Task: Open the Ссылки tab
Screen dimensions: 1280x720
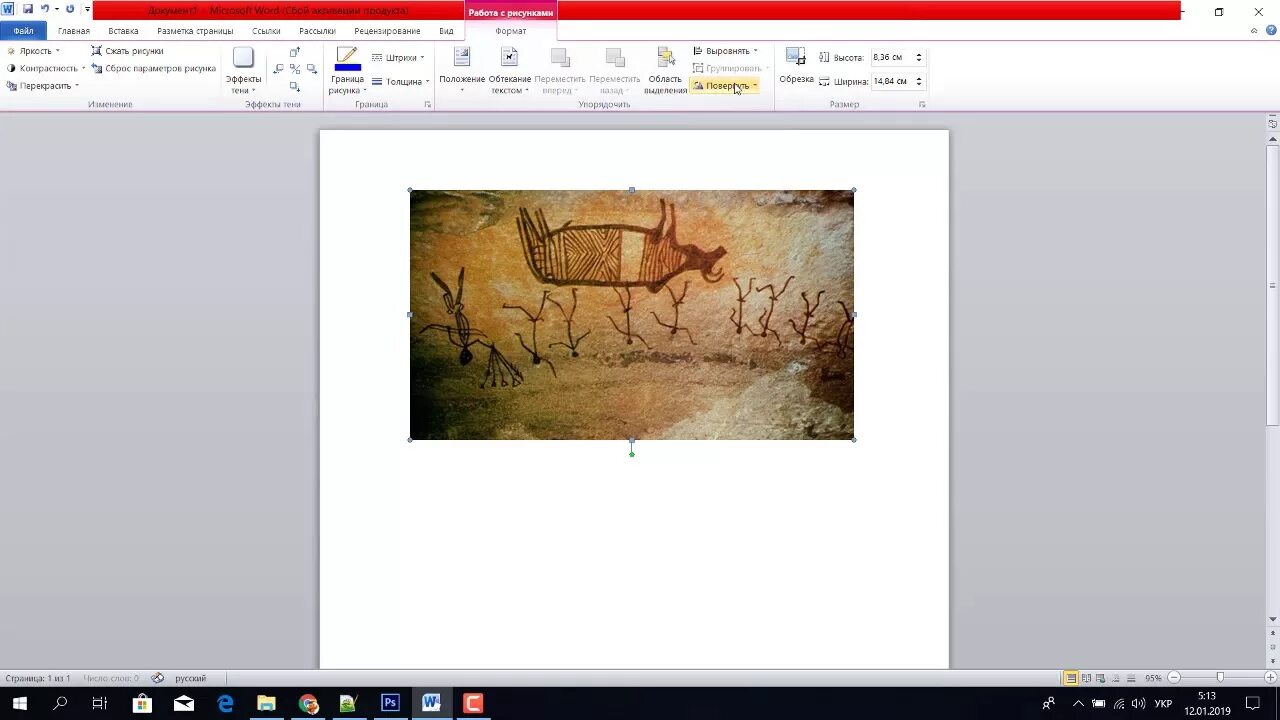Action: (266, 31)
